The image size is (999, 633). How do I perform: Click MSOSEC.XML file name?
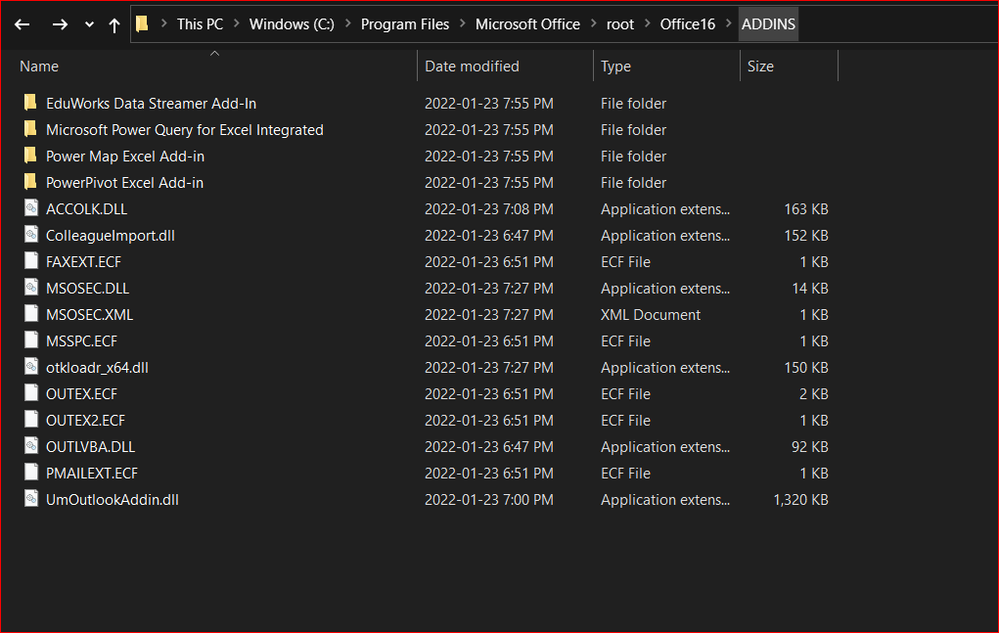(x=89, y=315)
